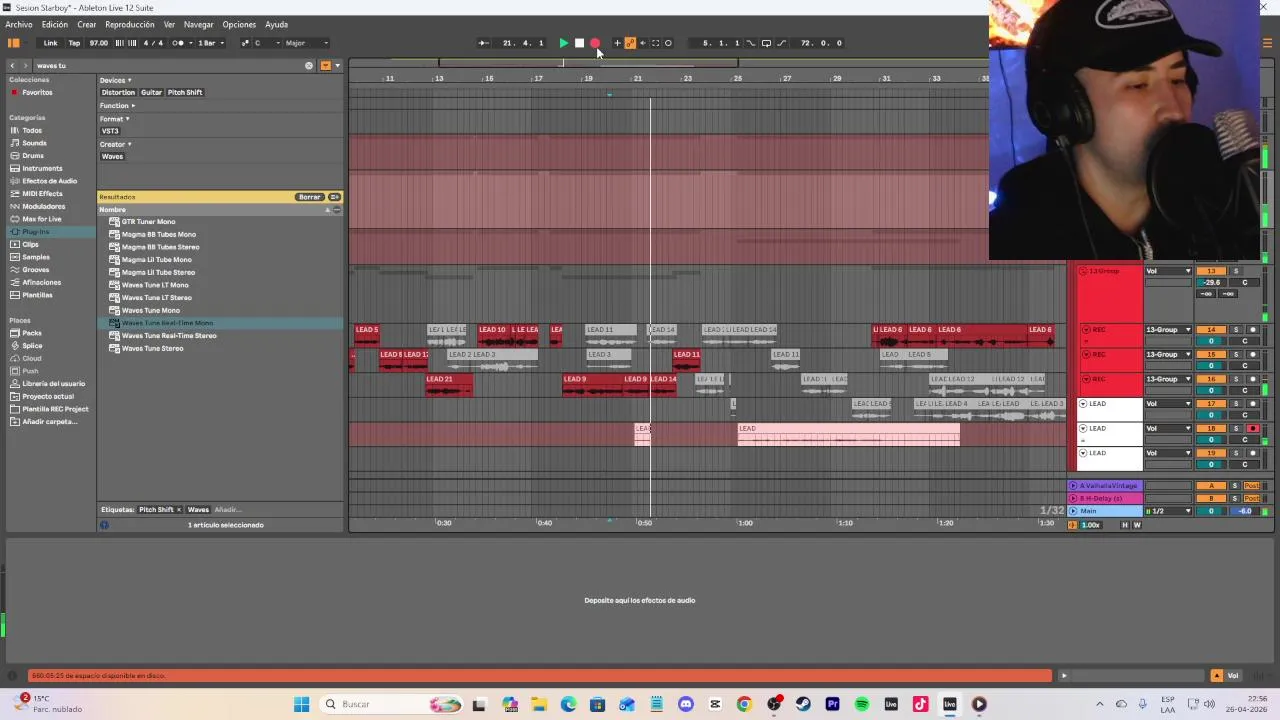Open the Major scale dropdown
Viewport: 1280px width, 720px height.
click(x=306, y=43)
